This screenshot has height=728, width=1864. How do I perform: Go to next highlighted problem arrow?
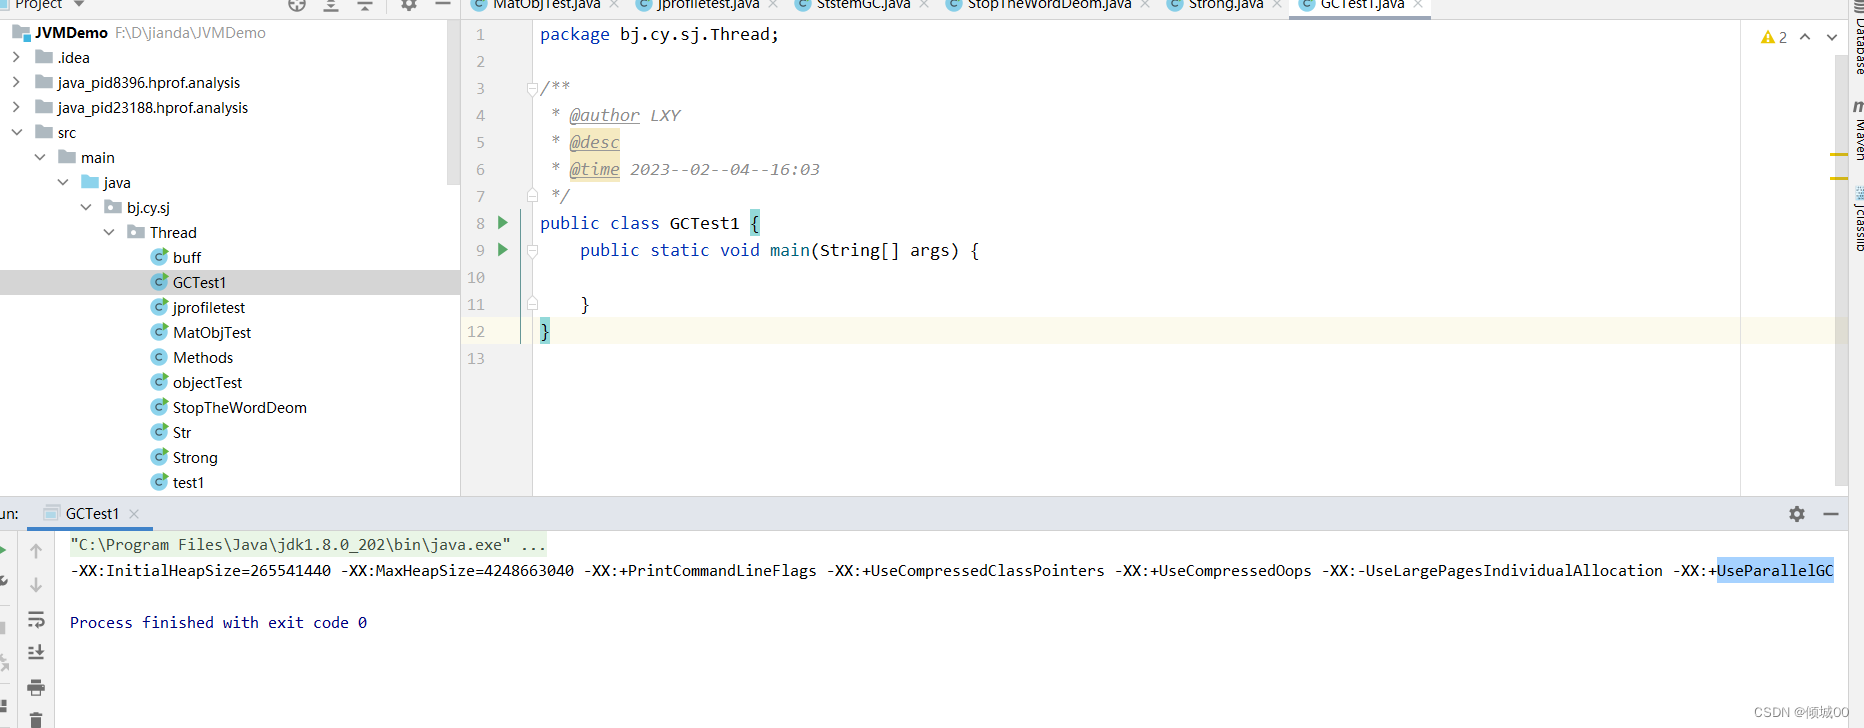[x=1832, y=37]
